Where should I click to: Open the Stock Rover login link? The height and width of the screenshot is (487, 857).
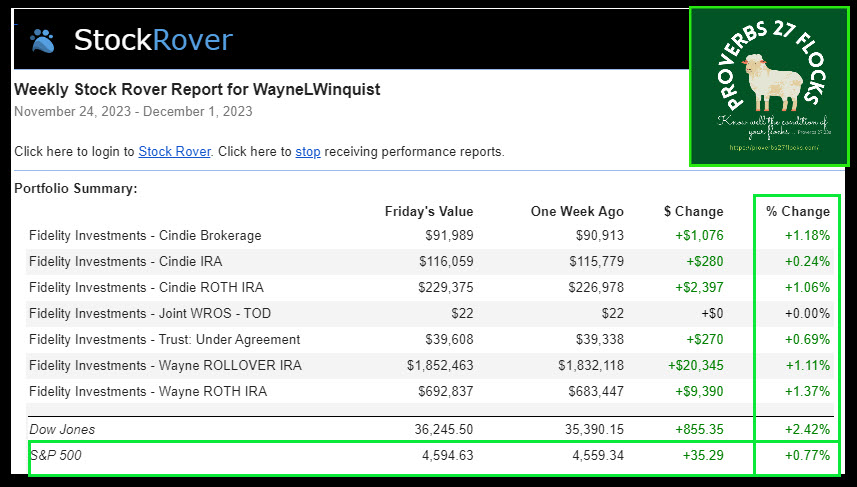(174, 152)
